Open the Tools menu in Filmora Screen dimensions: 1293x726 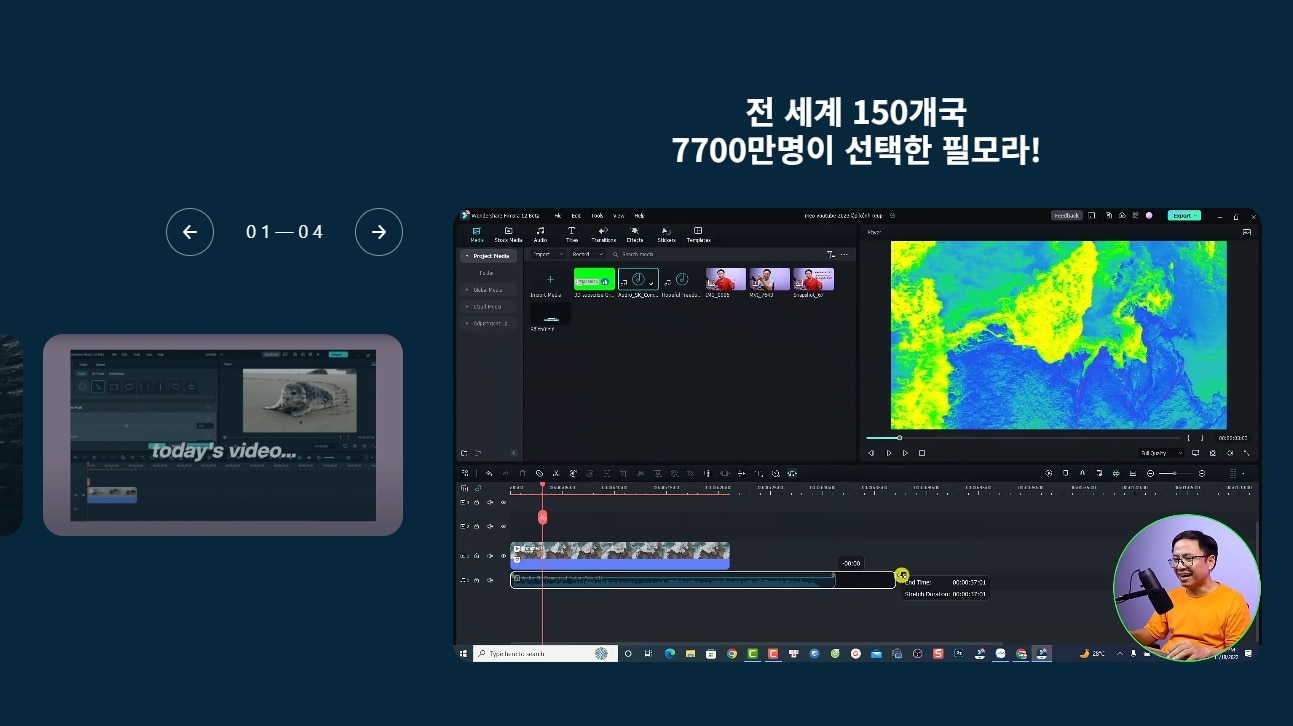point(597,216)
